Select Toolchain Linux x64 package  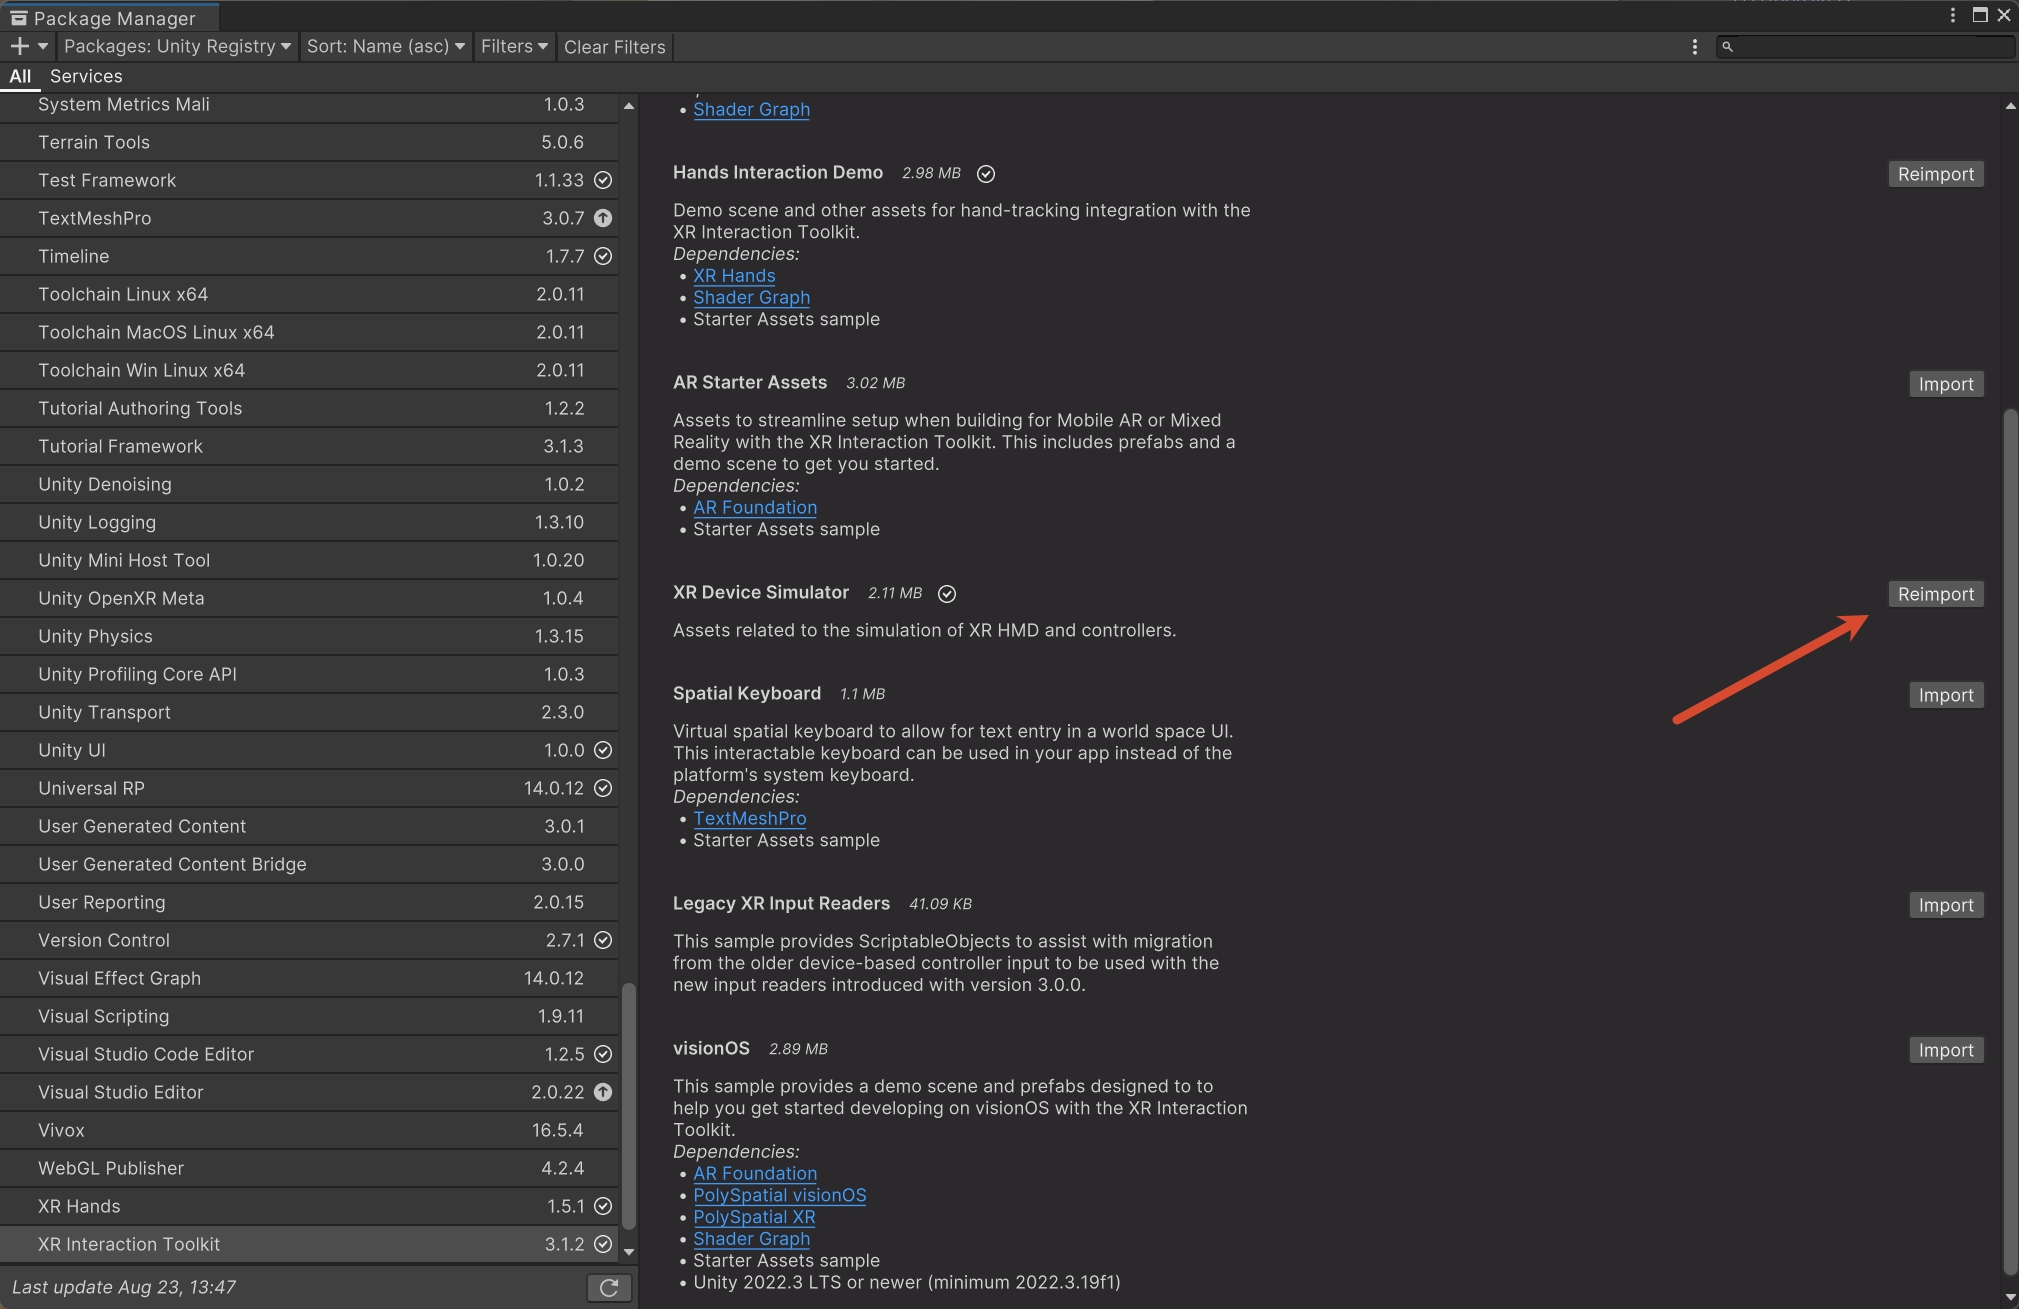pos(309,294)
